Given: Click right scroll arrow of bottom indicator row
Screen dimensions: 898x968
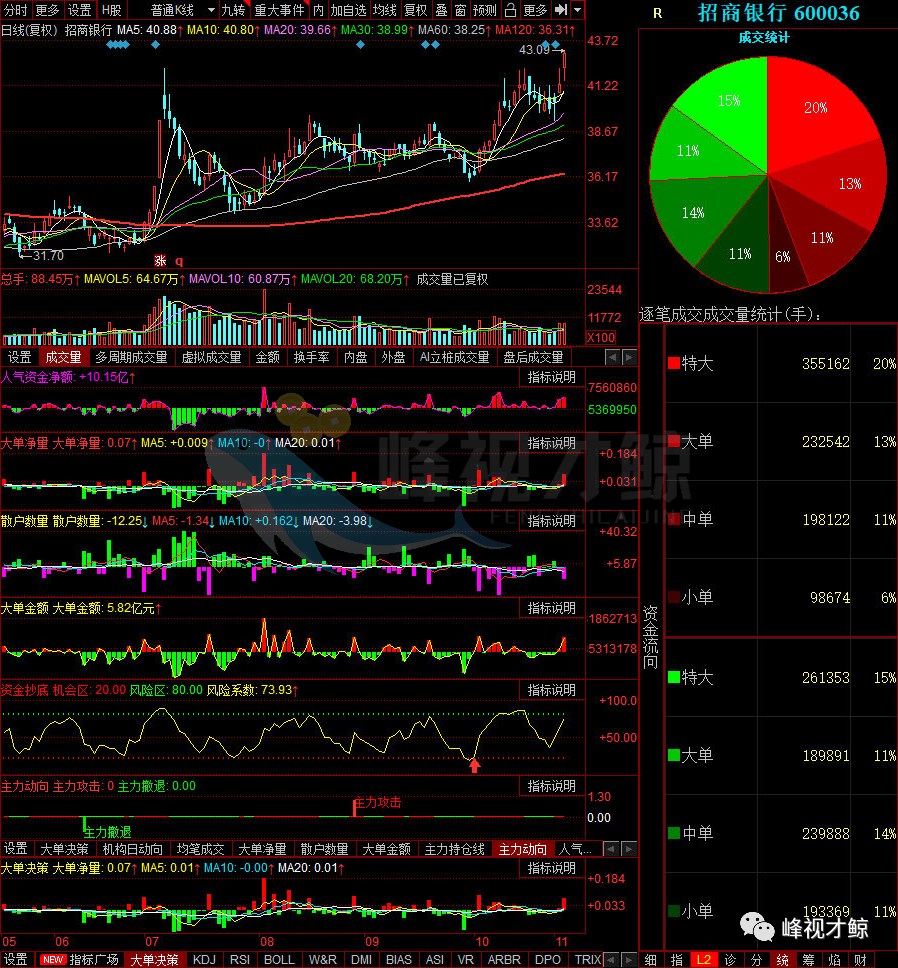Looking at the screenshot, I should pyautogui.click(x=629, y=959).
